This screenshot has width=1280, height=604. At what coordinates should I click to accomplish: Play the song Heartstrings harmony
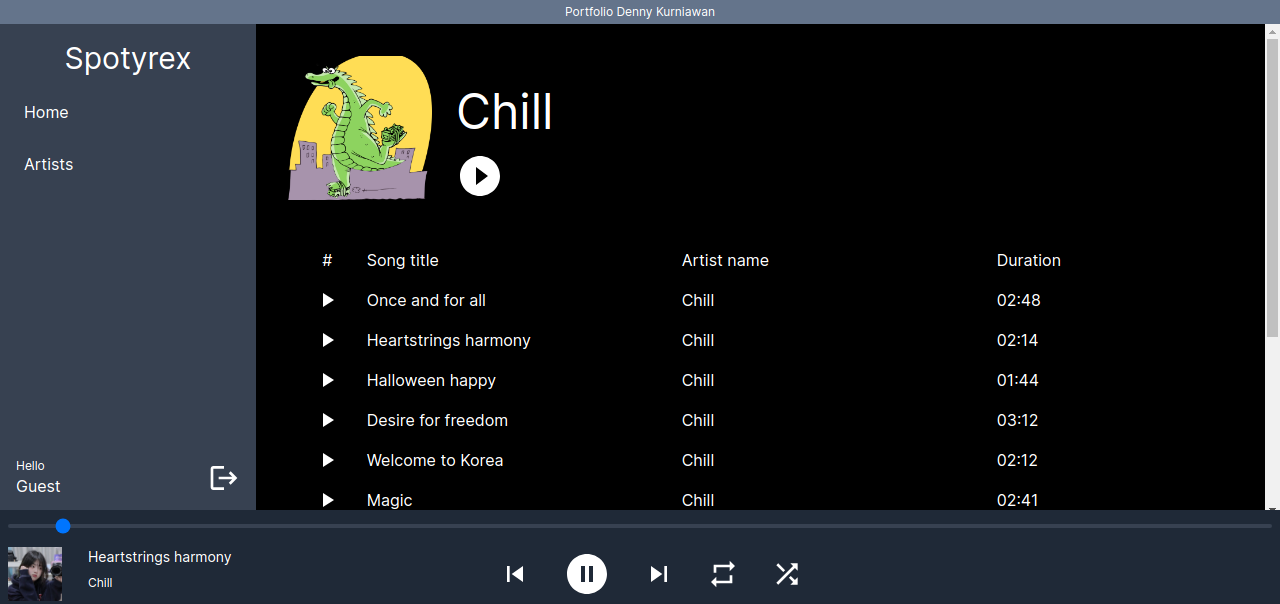point(328,340)
